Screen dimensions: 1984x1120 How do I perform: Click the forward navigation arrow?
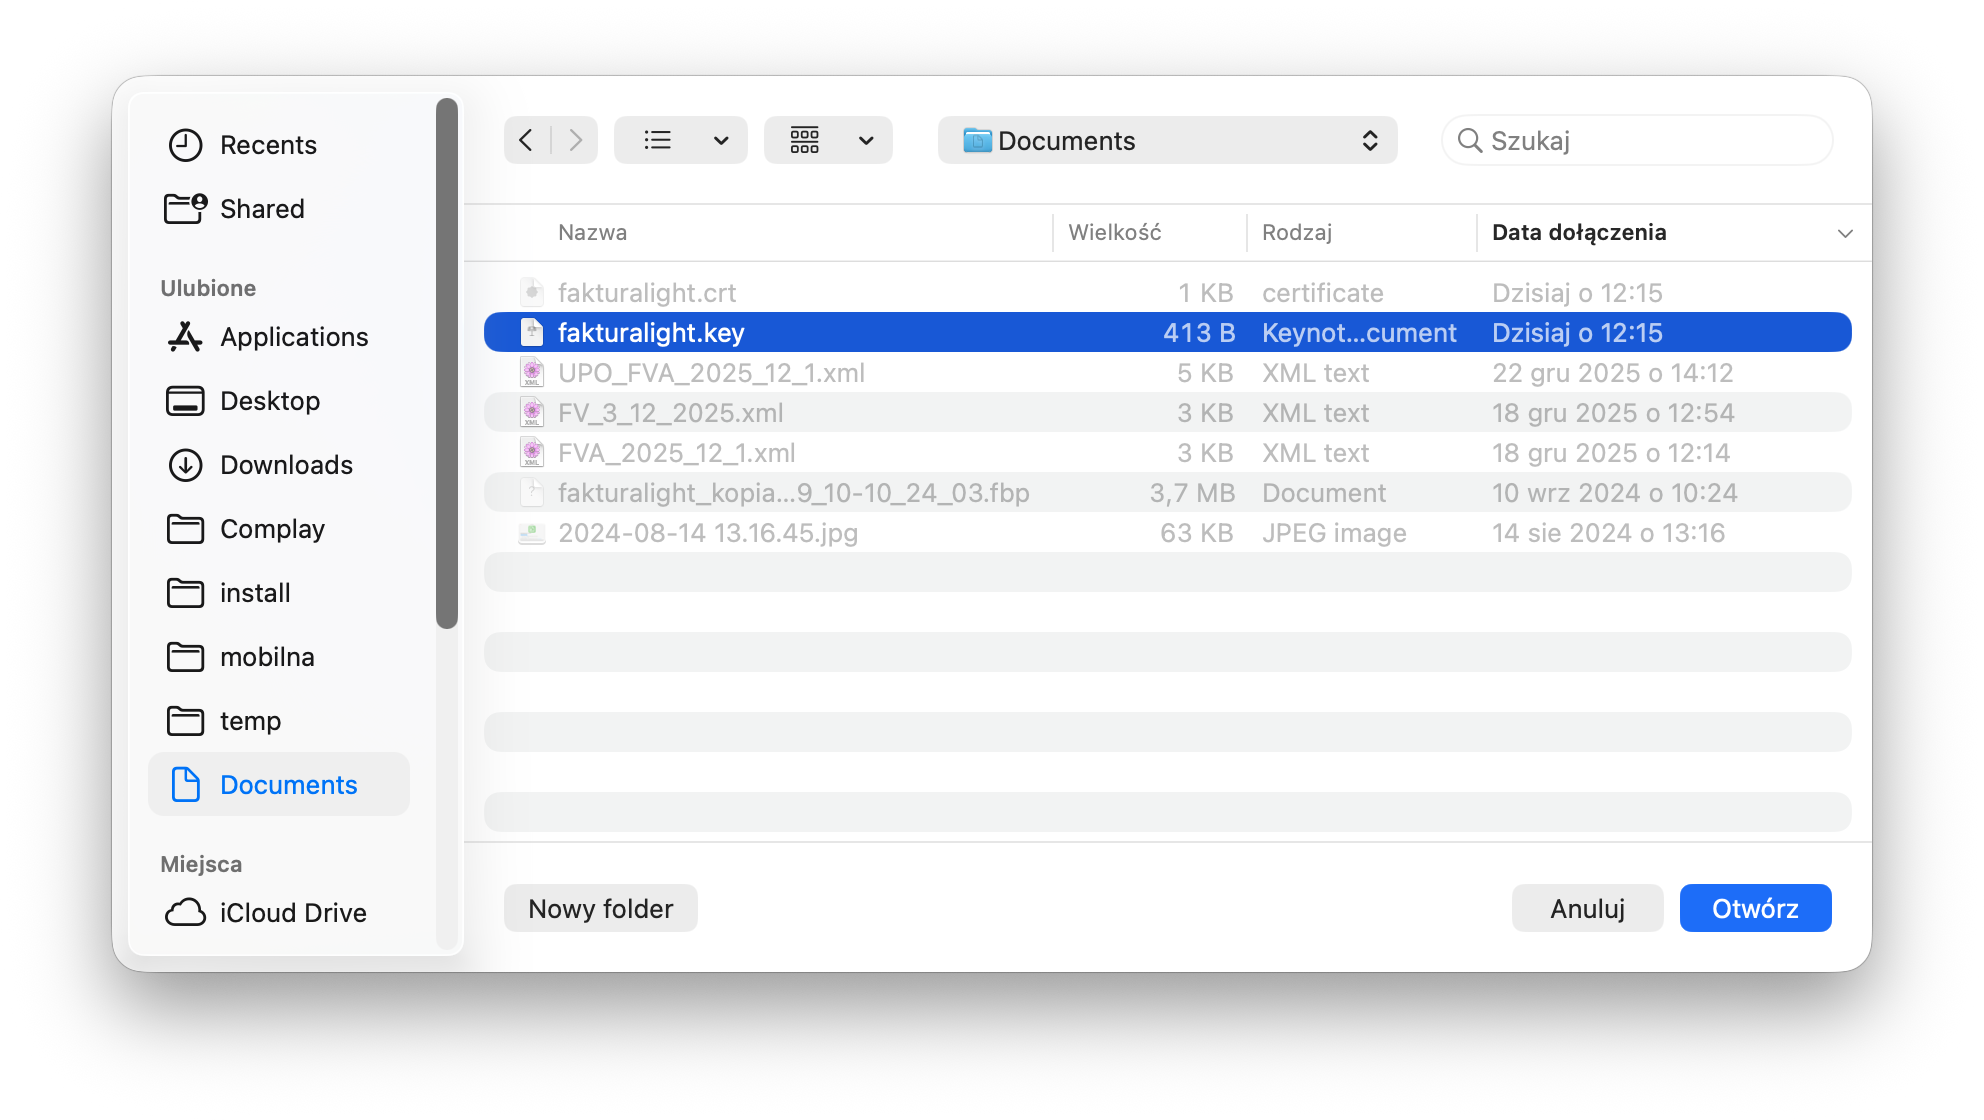[575, 140]
